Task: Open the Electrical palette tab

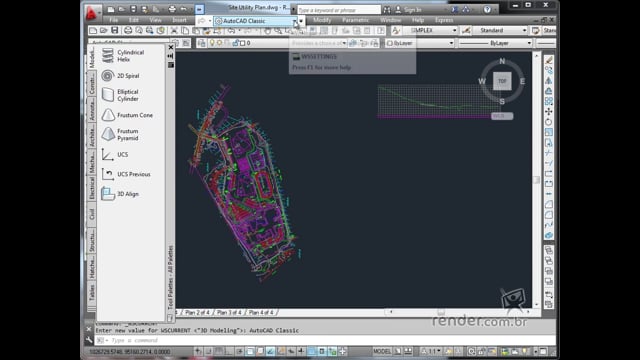Action: pos(92,188)
